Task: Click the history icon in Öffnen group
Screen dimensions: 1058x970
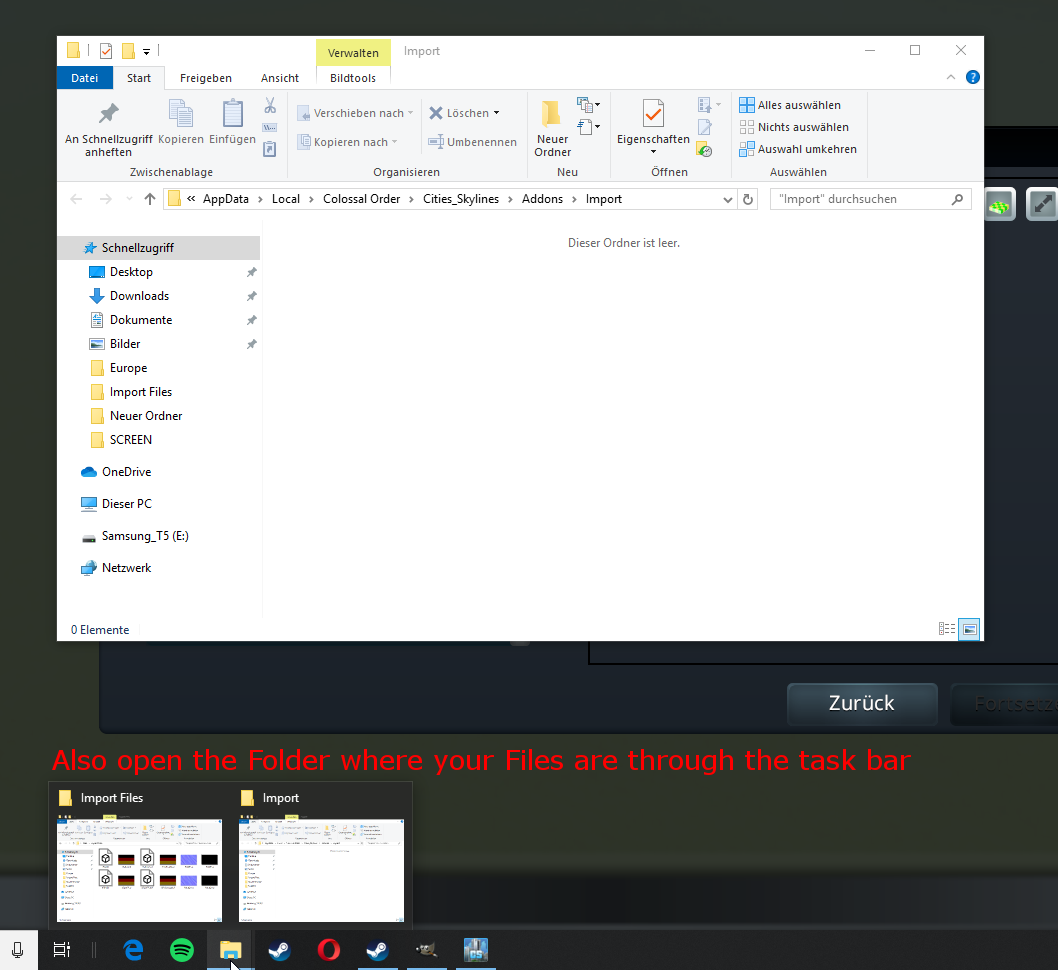Action: 704,149
